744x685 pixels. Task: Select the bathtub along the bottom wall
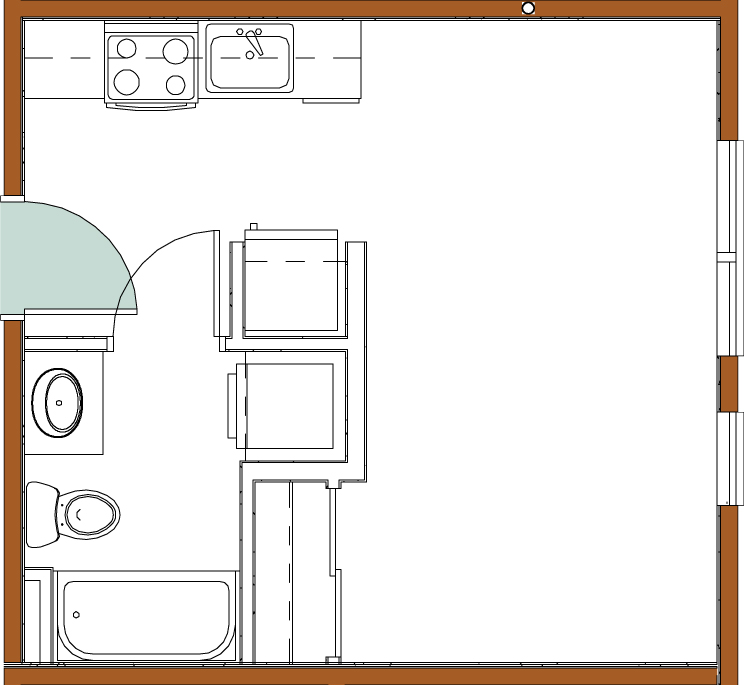pyautogui.click(x=147, y=616)
